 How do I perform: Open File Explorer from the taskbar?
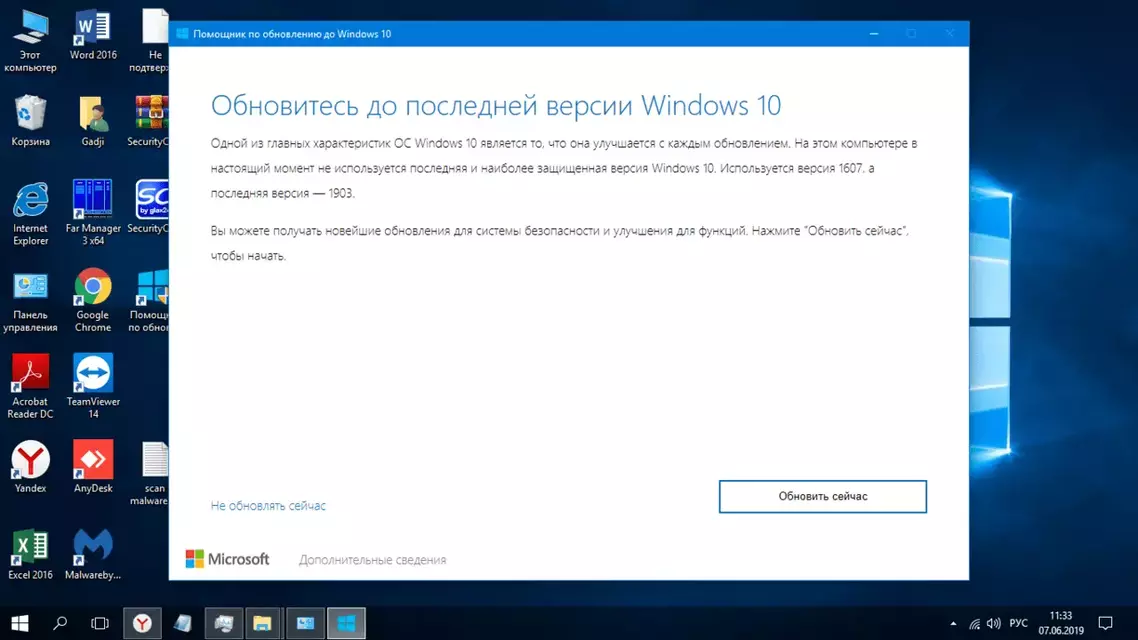tap(262, 623)
